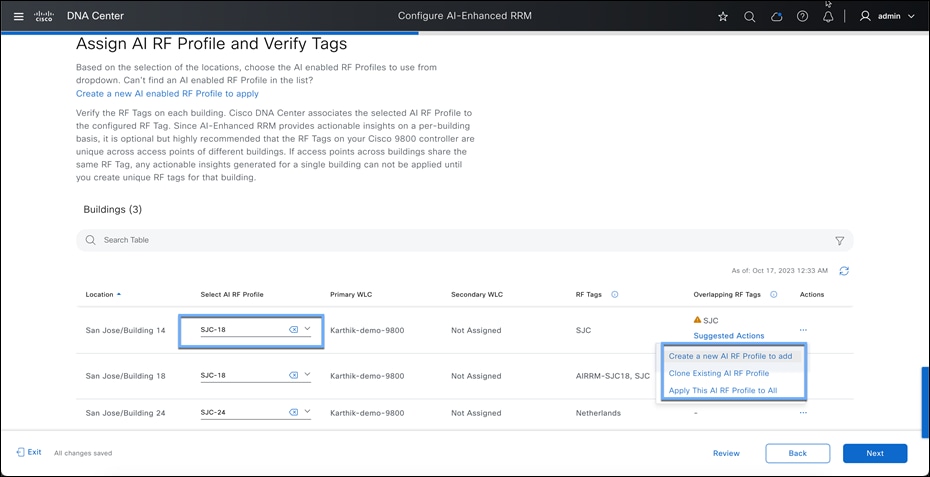The image size is (930, 477).
Task: Click the filter funnel icon
Action: (x=839, y=240)
